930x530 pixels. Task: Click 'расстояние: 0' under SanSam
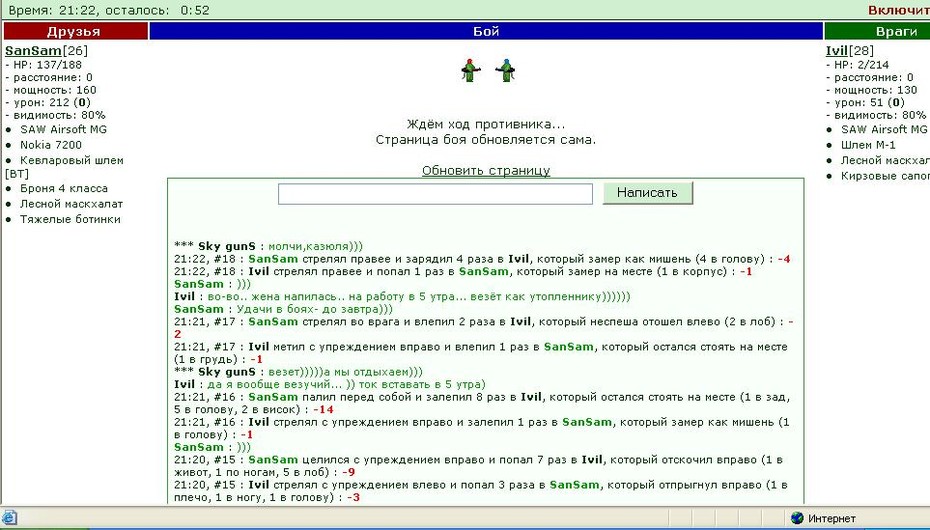(53, 78)
